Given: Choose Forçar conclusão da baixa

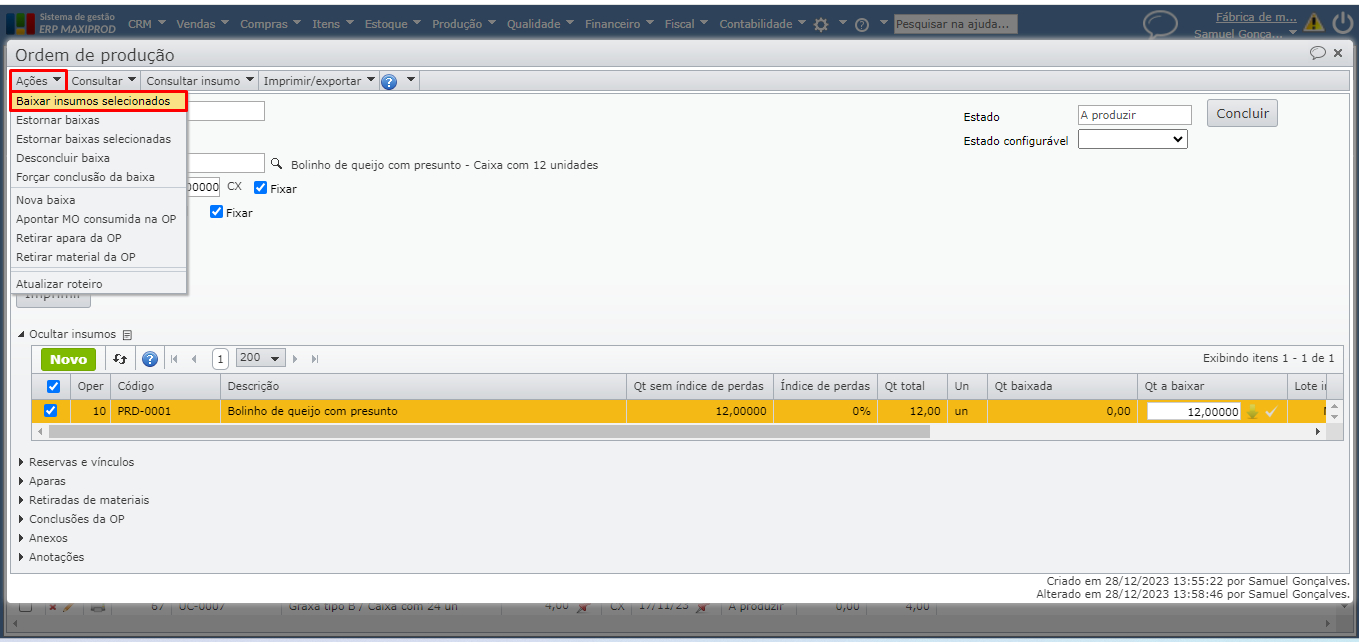Looking at the screenshot, I should click(x=98, y=177).
